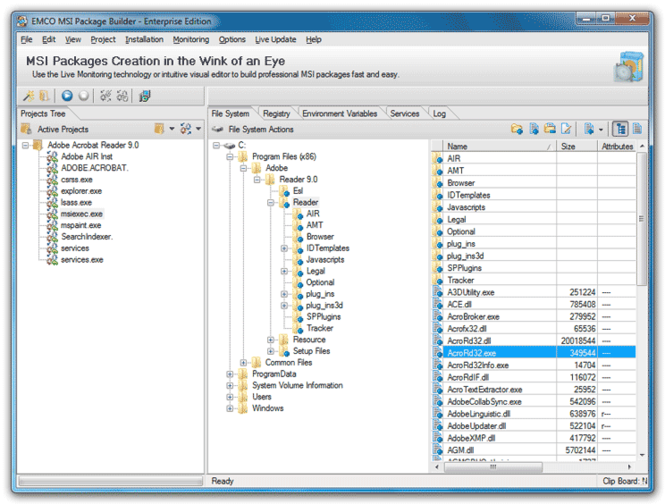The image size is (665, 504).
Task: Click the folder icon beside the wizard wand
Action: pos(44,96)
